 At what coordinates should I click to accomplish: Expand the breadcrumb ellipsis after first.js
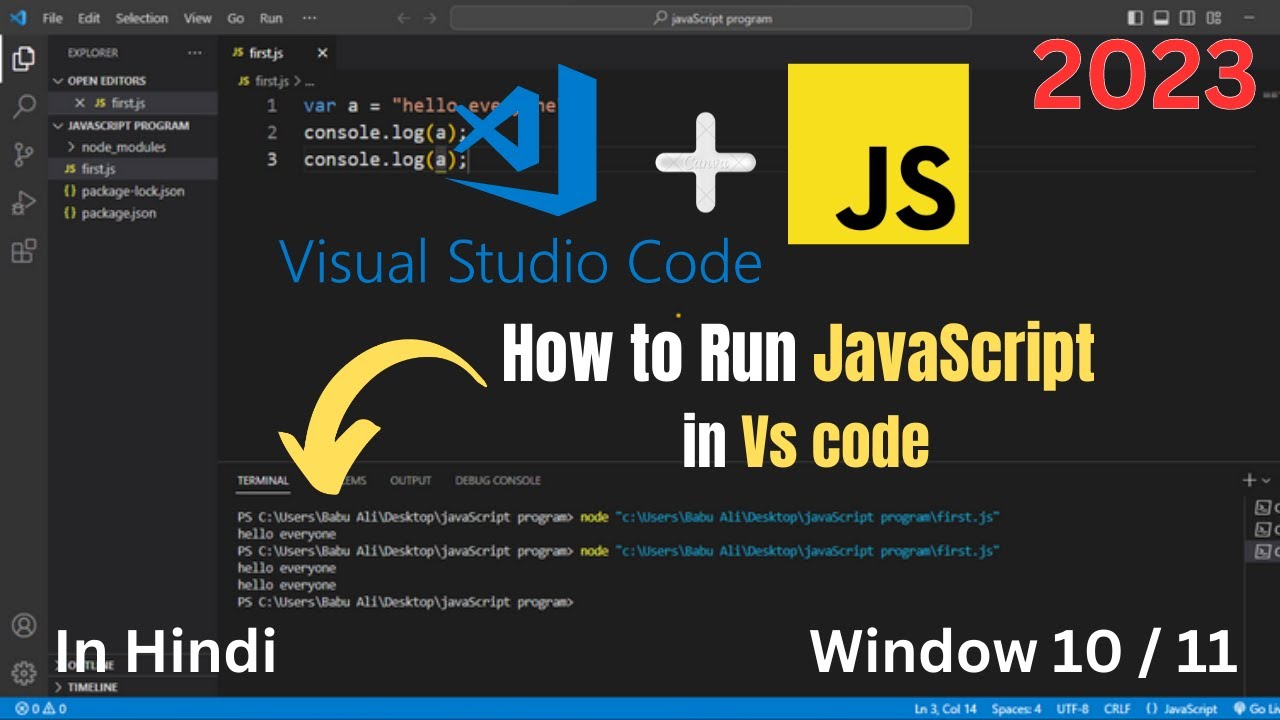click(309, 81)
